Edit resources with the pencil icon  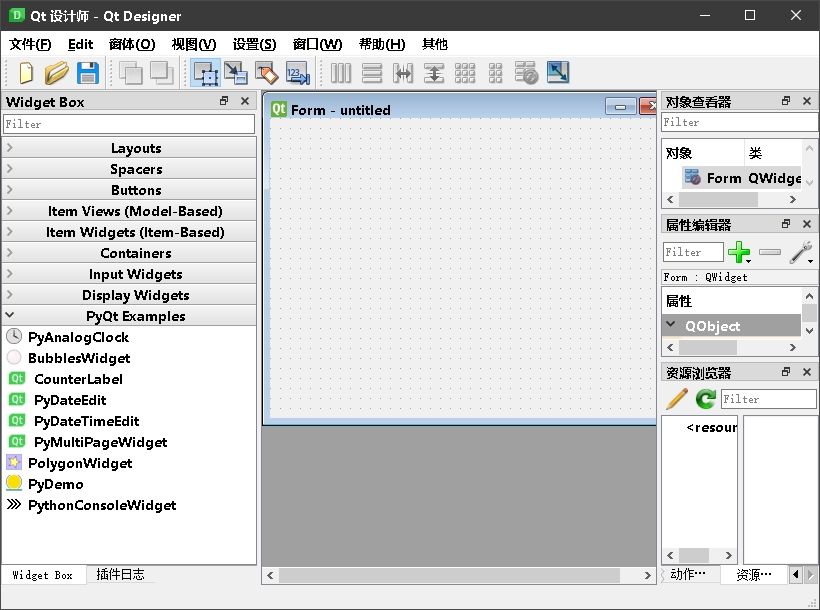tap(677, 399)
